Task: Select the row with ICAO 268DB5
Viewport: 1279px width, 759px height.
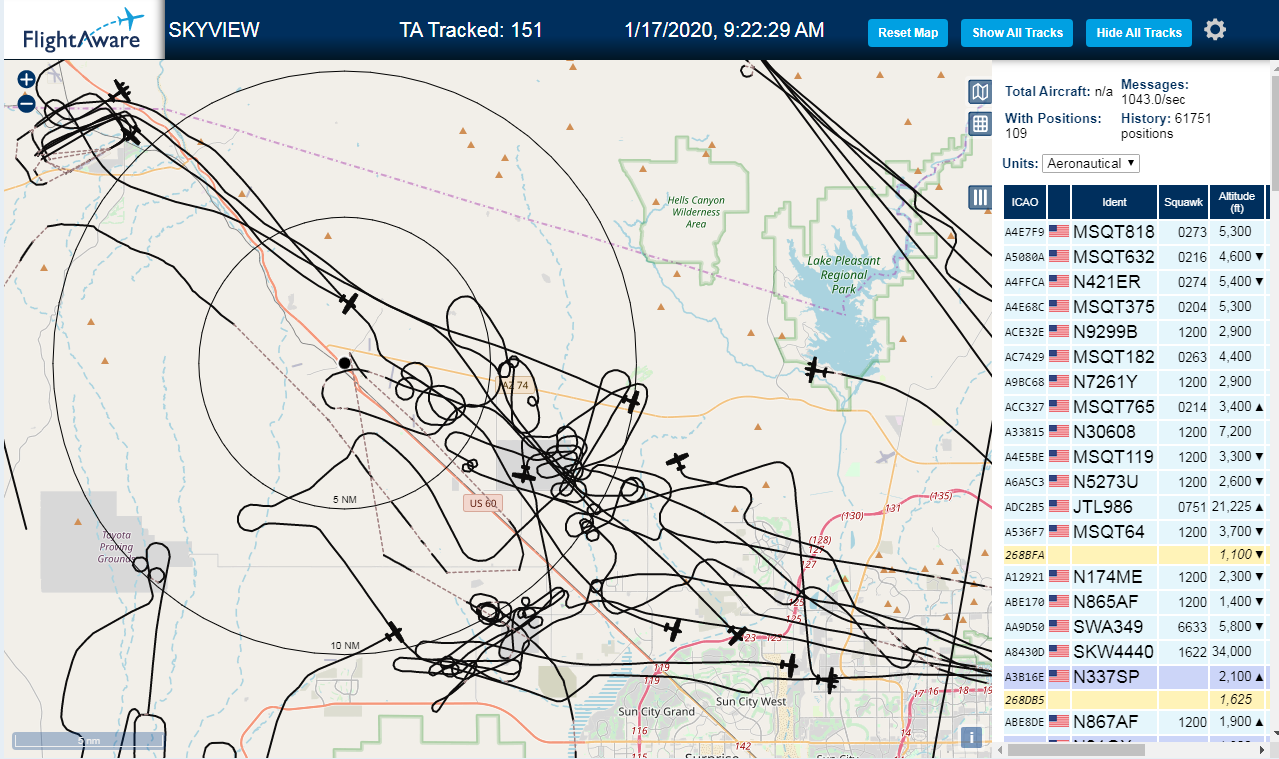Action: [x=1135, y=699]
